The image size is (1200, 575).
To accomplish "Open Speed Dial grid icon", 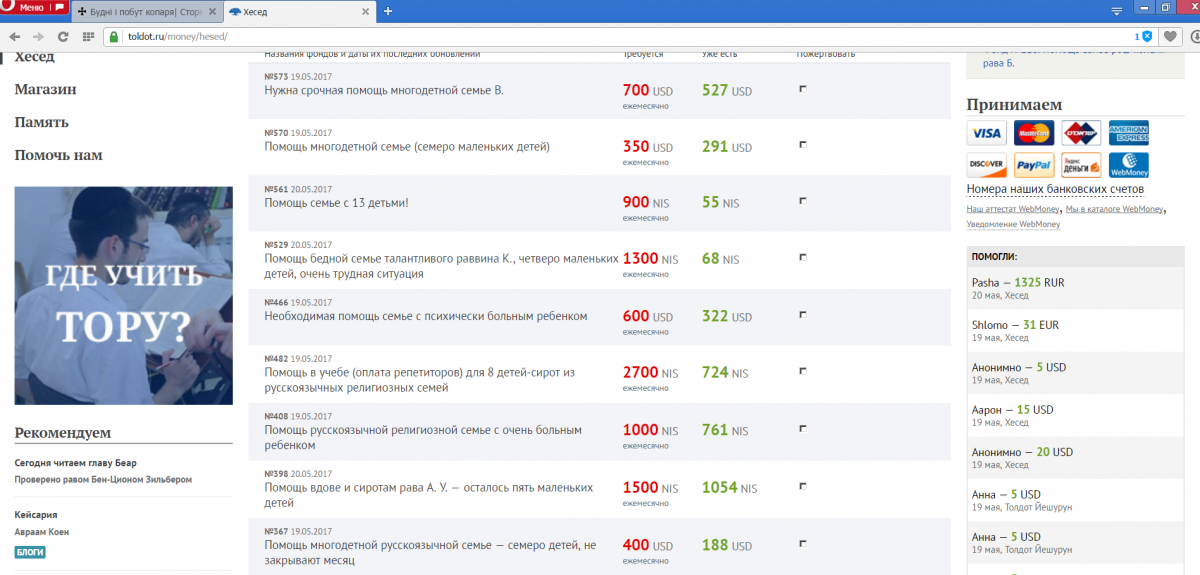I will pyautogui.click(x=88, y=37).
